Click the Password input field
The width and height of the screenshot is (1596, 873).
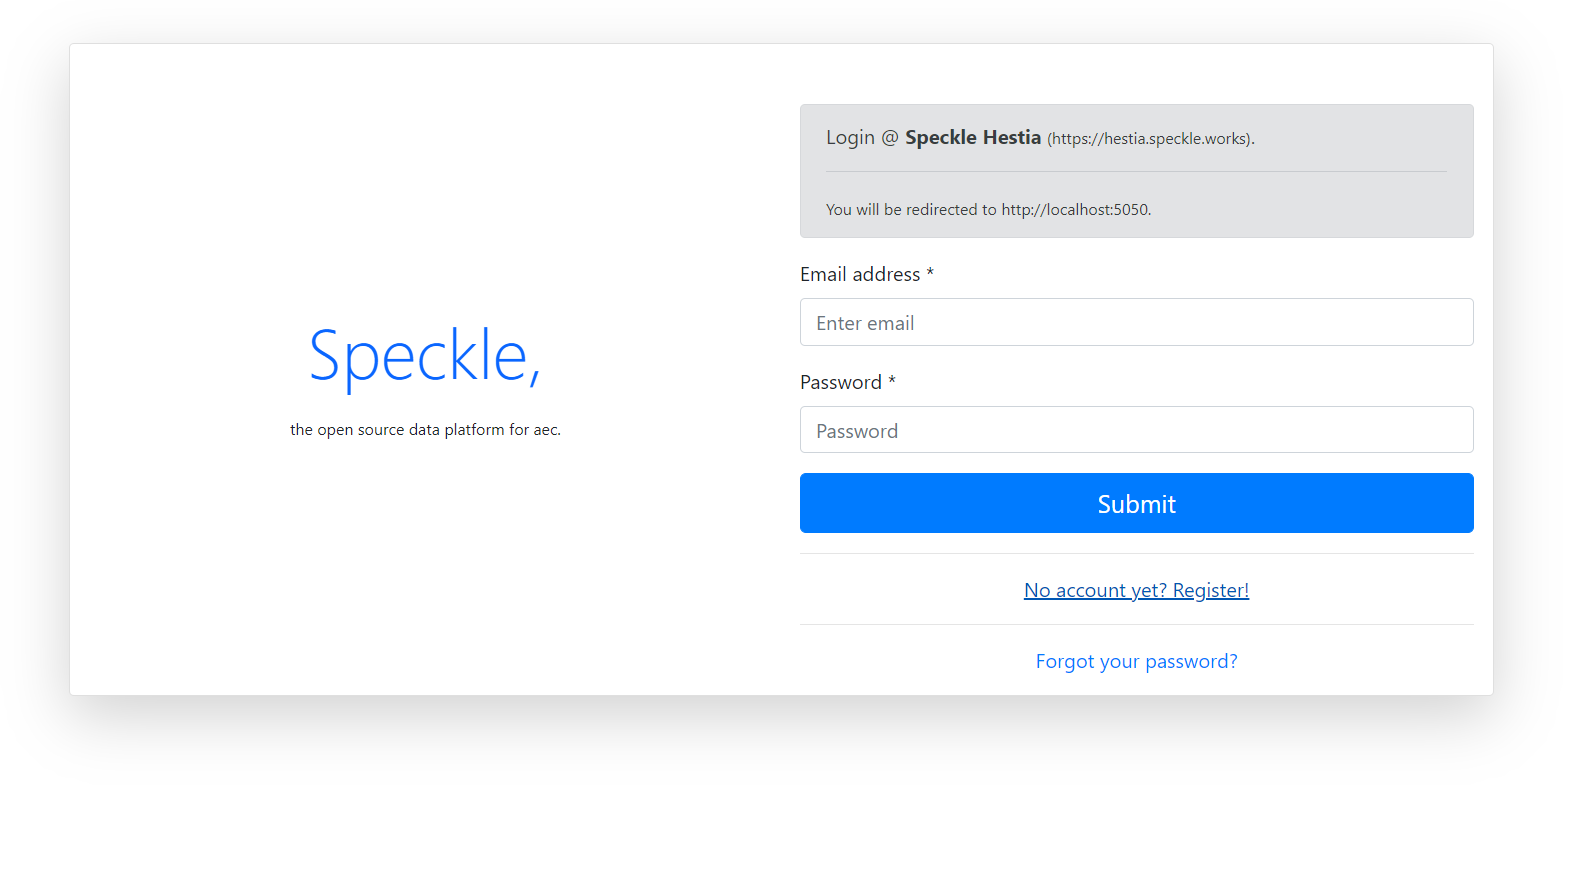[1136, 430]
